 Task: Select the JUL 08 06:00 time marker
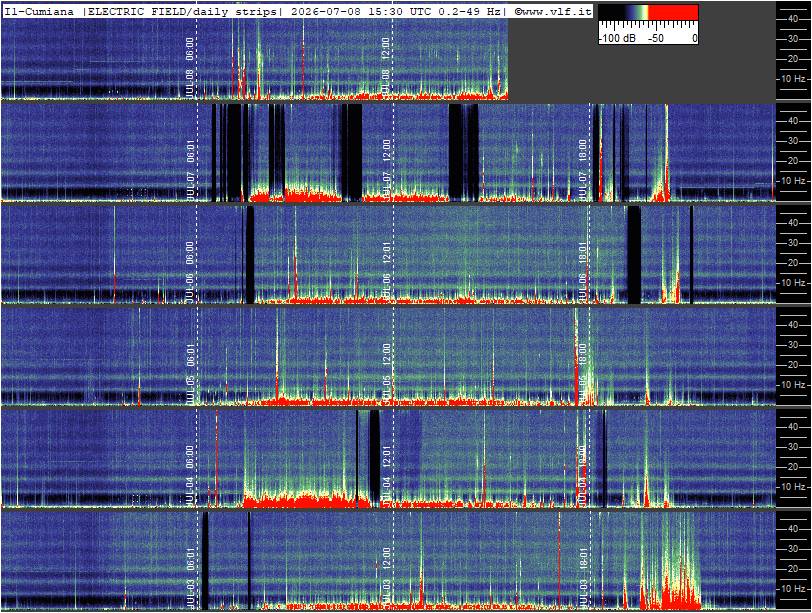(190, 67)
